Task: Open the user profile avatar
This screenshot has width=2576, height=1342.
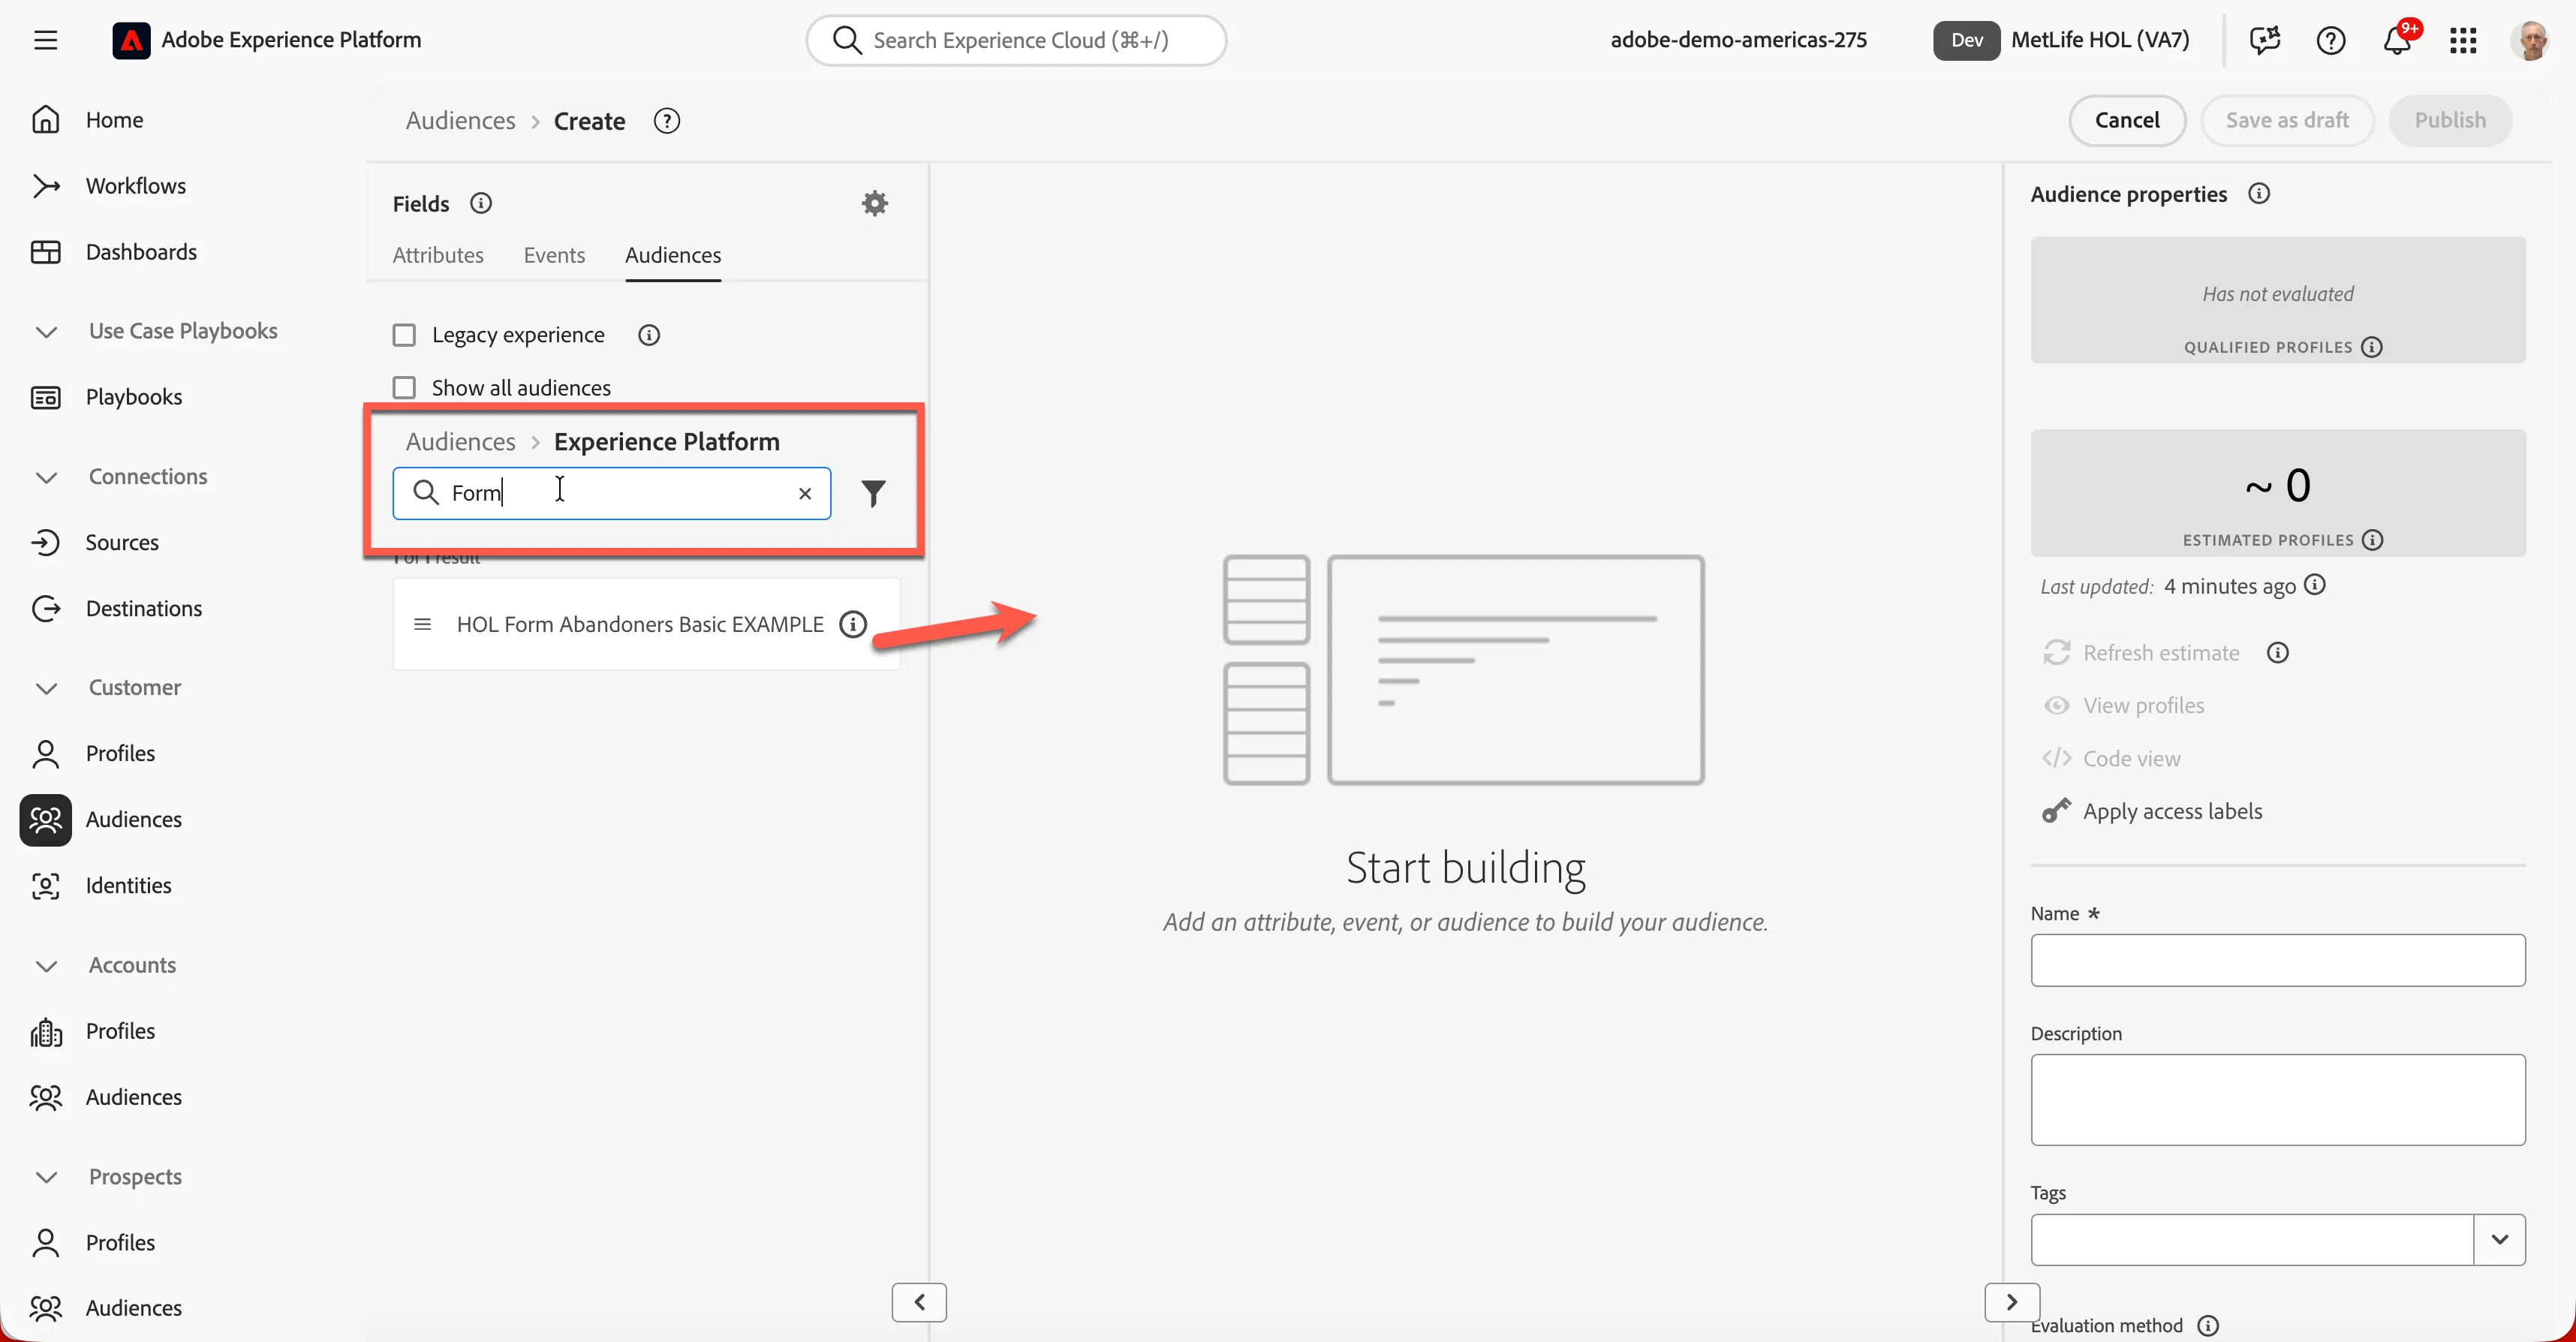Action: coord(2530,40)
